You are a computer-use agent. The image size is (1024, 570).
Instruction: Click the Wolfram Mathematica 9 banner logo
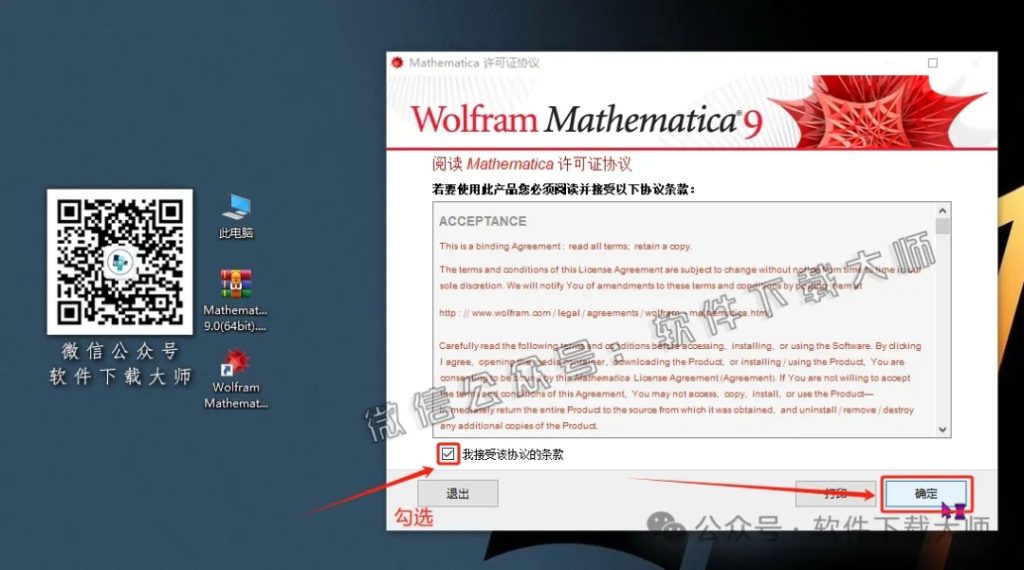pyautogui.click(x=586, y=121)
